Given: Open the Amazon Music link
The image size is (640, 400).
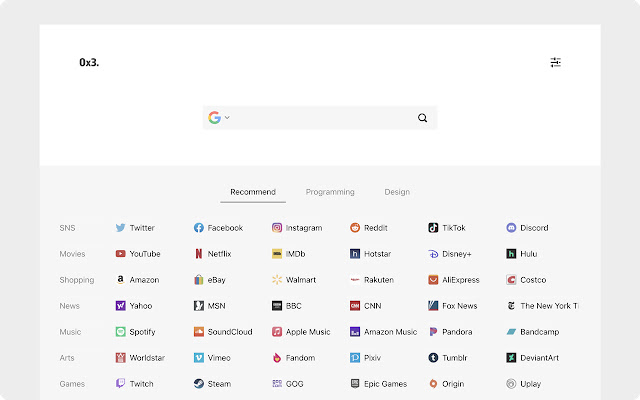Looking at the screenshot, I should click(383, 332).
